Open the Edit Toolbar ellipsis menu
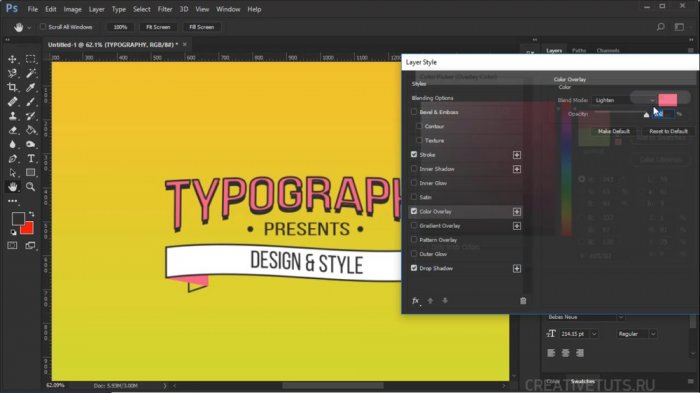 point(12,201)
